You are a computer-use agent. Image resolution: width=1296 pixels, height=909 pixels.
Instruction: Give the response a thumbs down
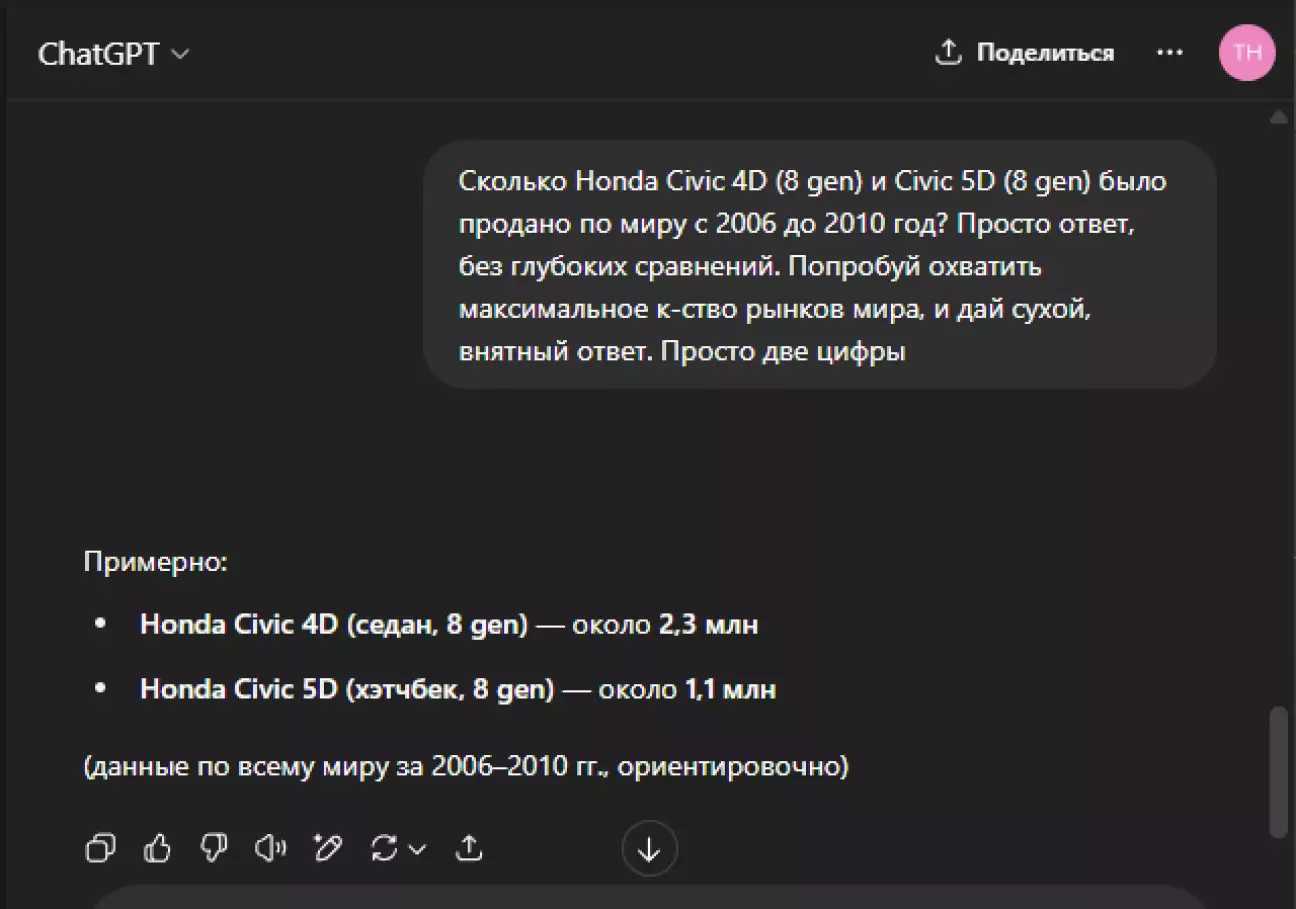click(214, 849)
